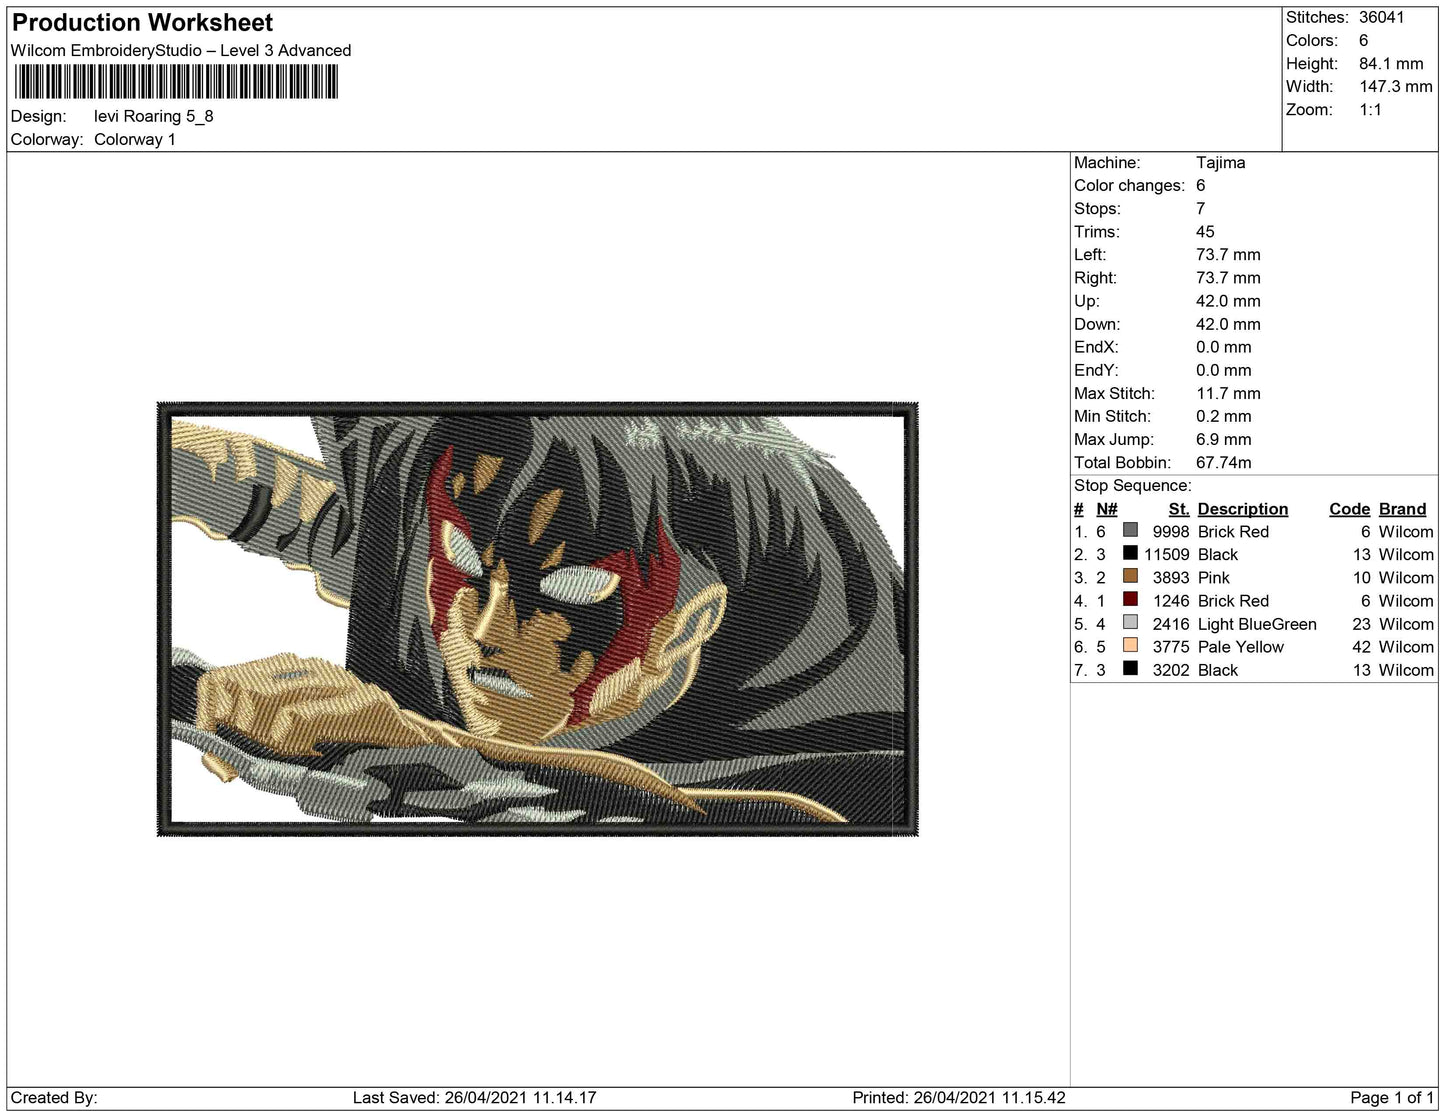Click the Total Bobbin value 67.74m
Screen dimensions: 1445x1112
click(x=1224, y=462)
